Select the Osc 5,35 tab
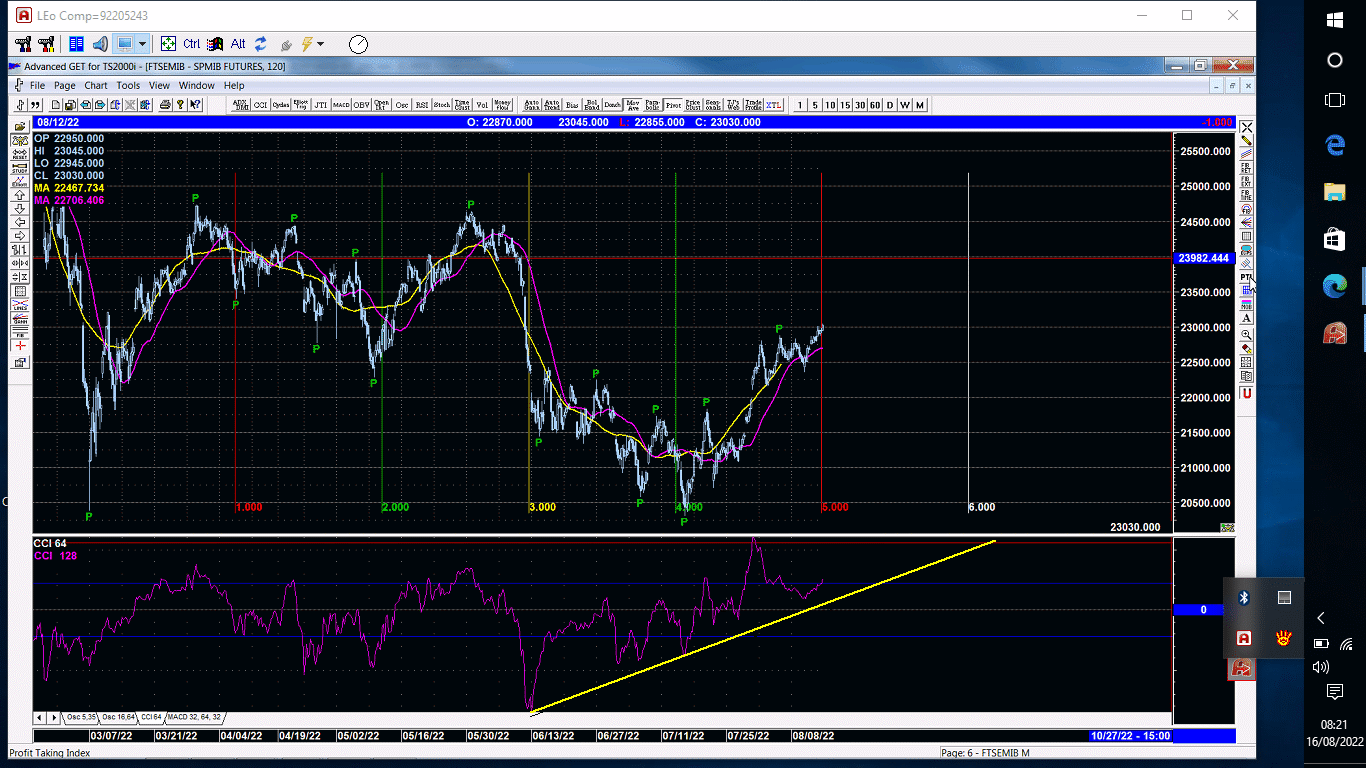Screen dimensions: 1366x768 click(x=81, y=717)
